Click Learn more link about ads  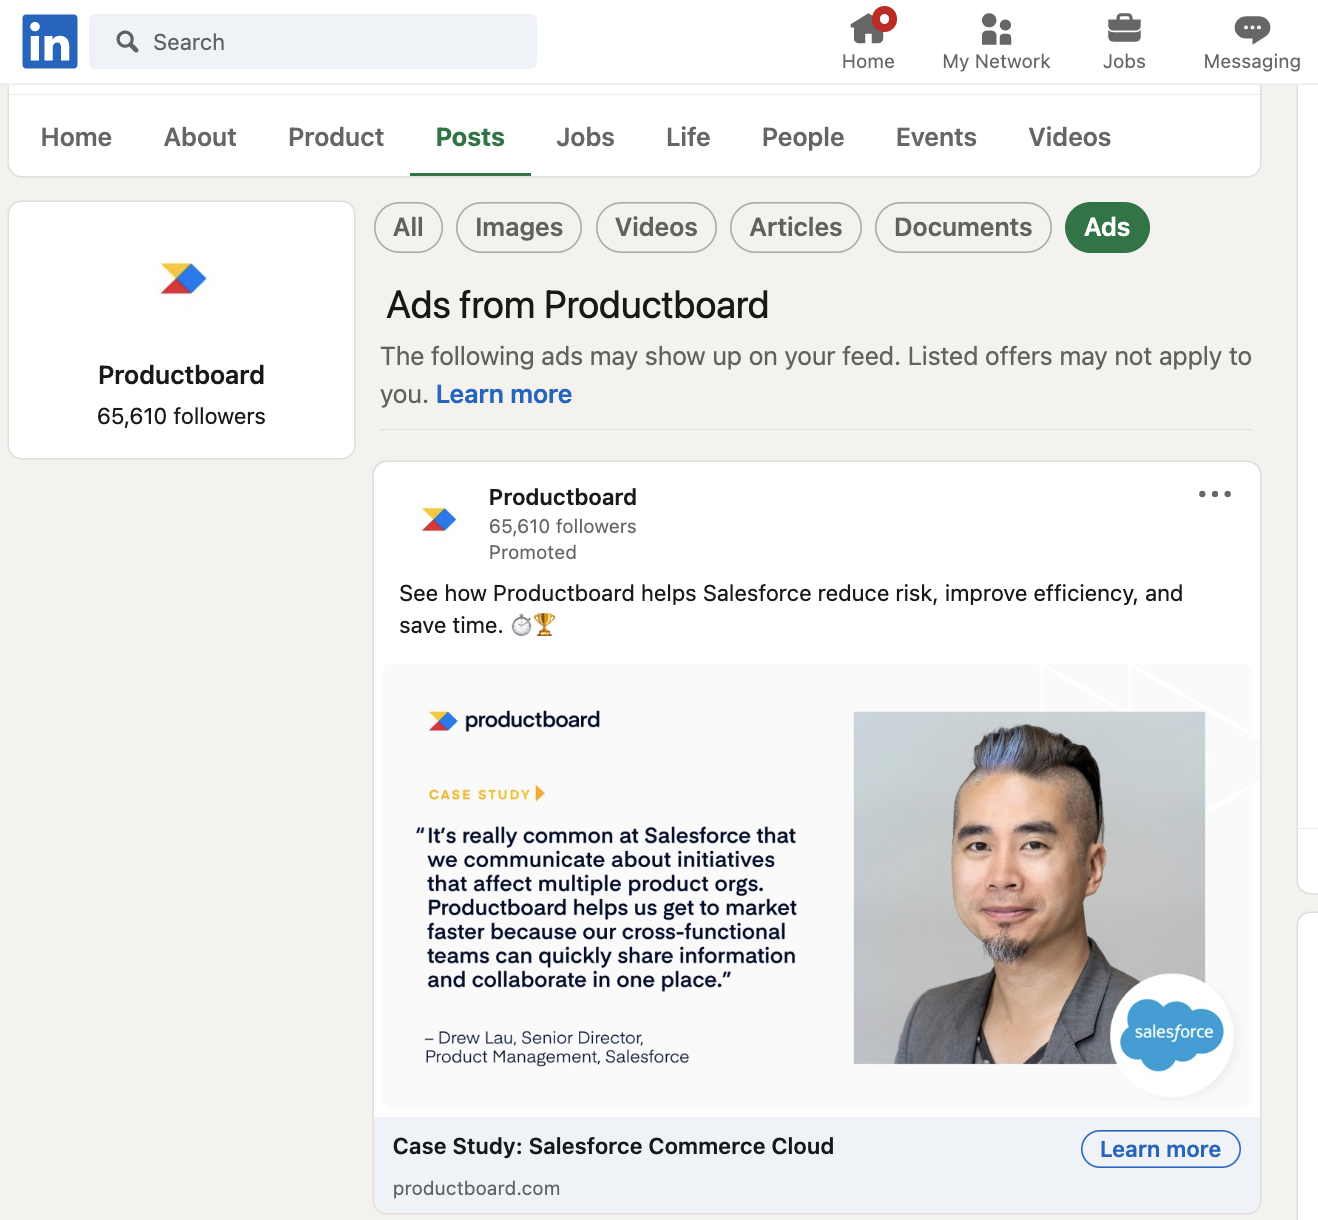click(503, 395)
